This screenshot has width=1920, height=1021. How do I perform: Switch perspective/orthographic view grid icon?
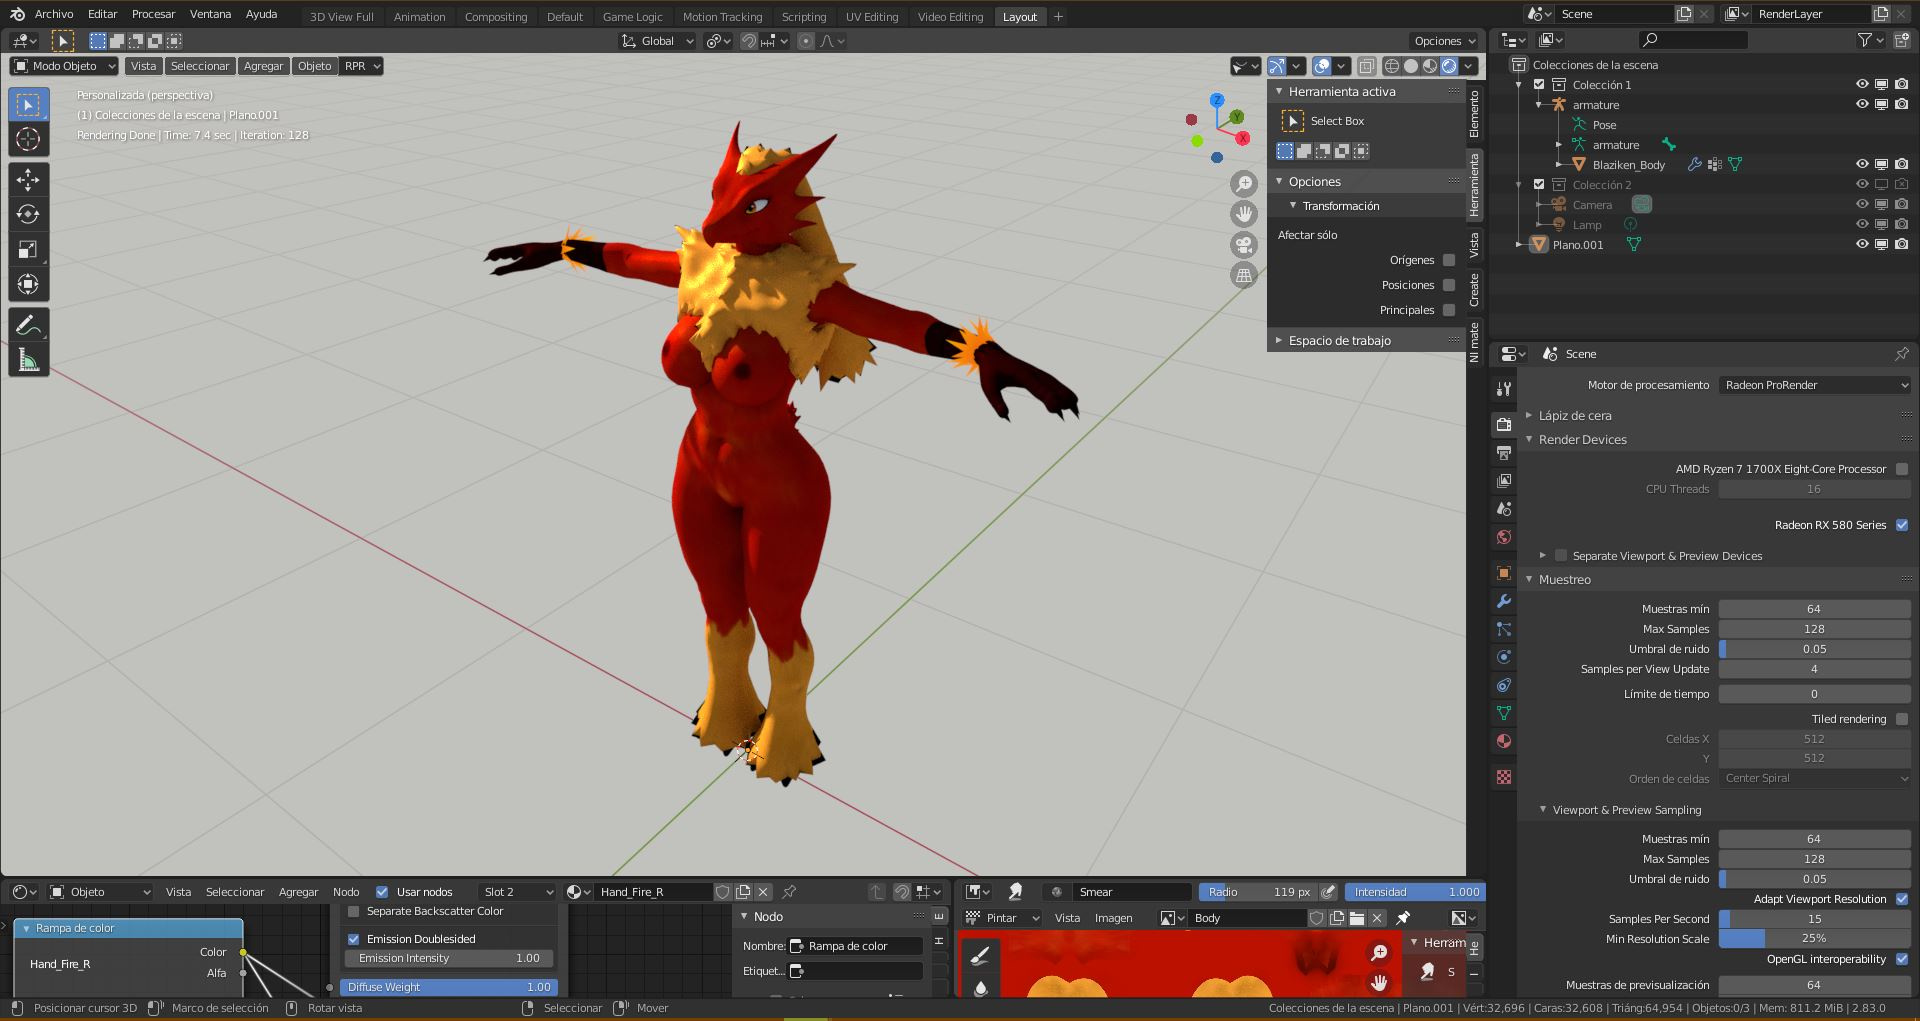click(1244, 275)
